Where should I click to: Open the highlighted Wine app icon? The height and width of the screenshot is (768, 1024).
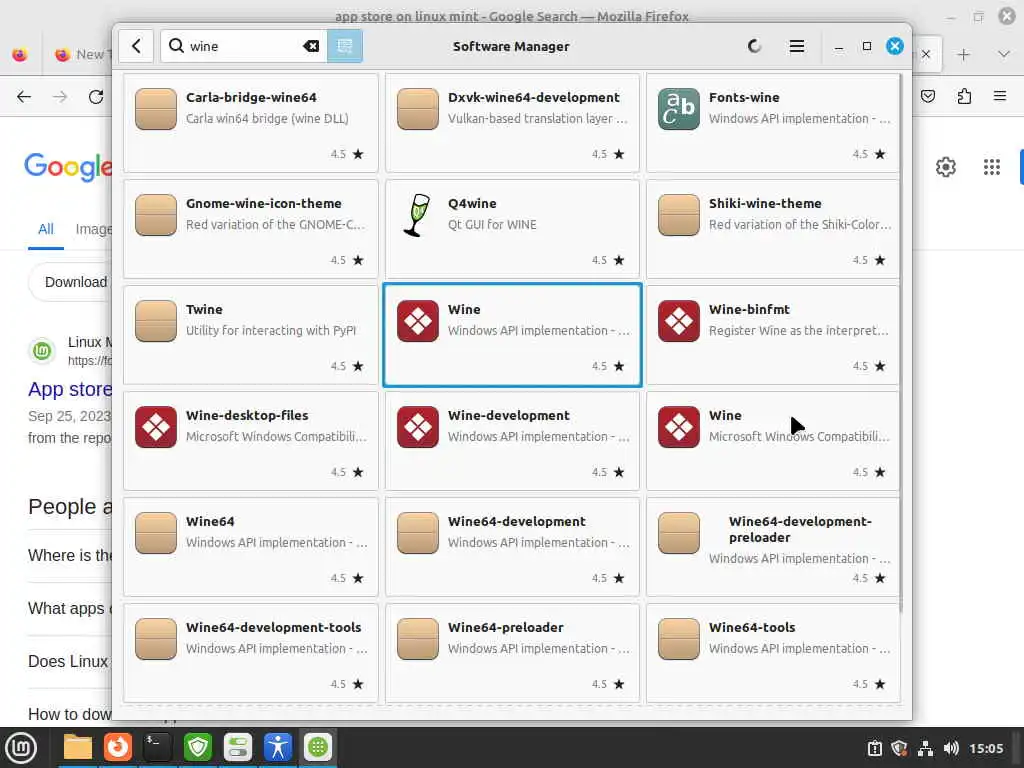pos(417,321)
